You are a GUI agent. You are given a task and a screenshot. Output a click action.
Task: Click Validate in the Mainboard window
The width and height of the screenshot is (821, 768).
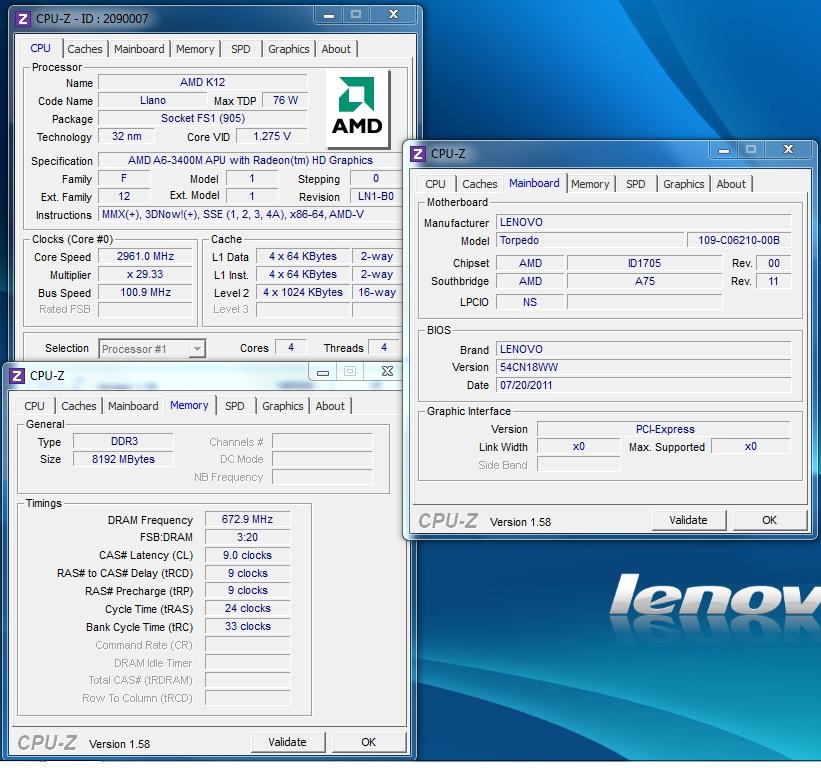(689, 520)
